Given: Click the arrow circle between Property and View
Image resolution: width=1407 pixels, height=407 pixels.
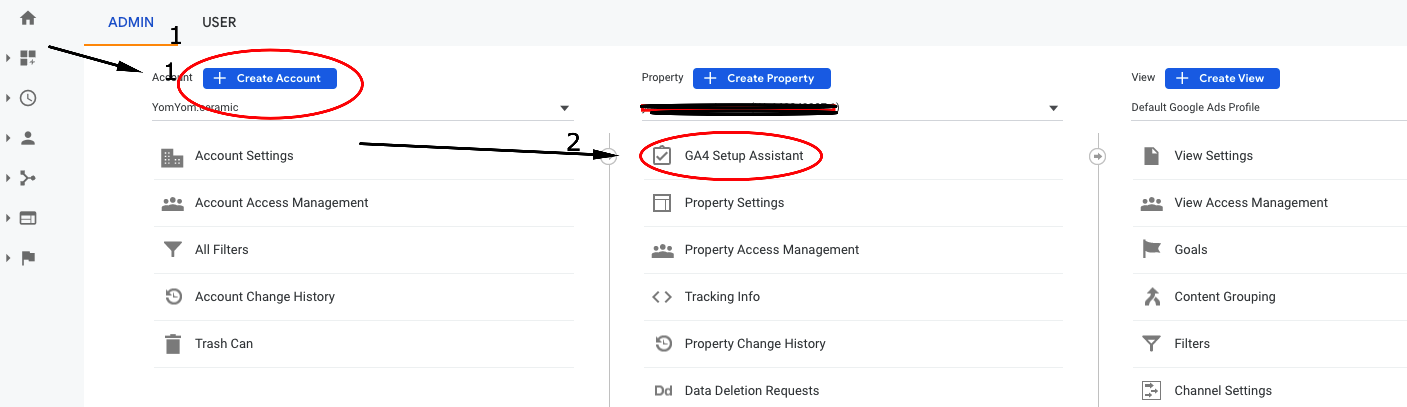Looking at the screenshot, I should click(x=1097, y=156).
